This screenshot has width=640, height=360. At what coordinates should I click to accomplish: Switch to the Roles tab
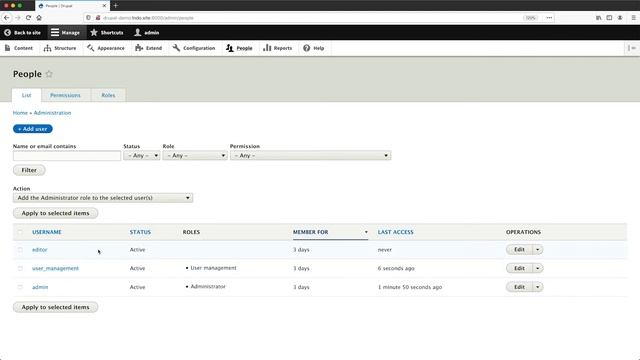[x=108, y=95]
